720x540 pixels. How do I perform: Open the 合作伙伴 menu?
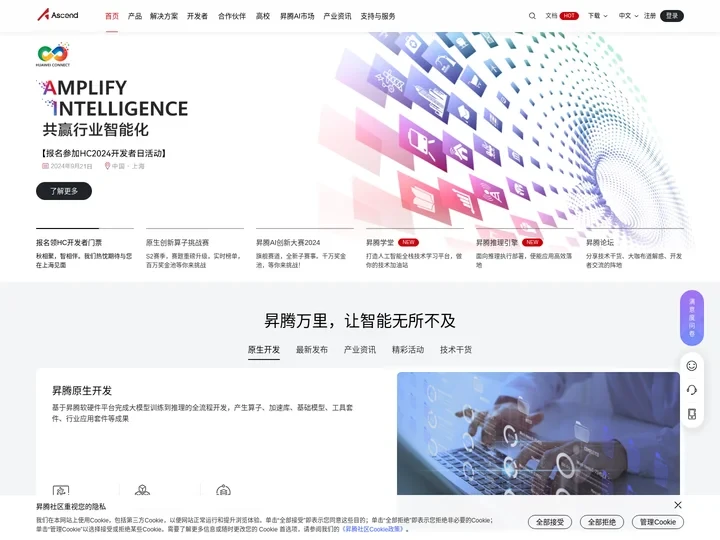[232, 16]
